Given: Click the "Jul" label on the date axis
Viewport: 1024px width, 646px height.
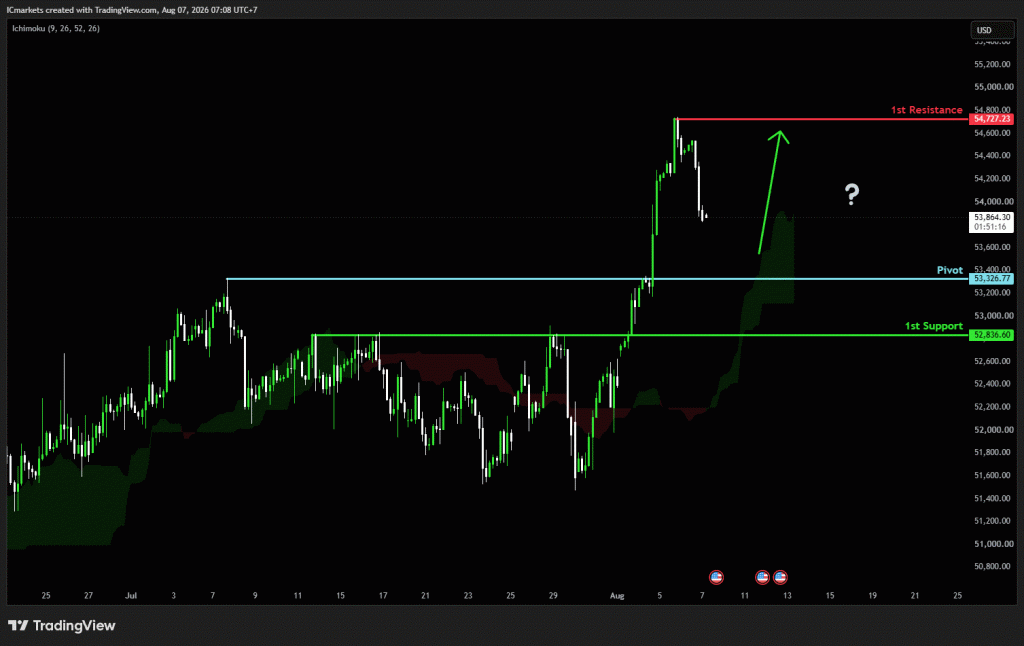Looking at the screenshot, I should pyautogui.click(x=131, y=596).
